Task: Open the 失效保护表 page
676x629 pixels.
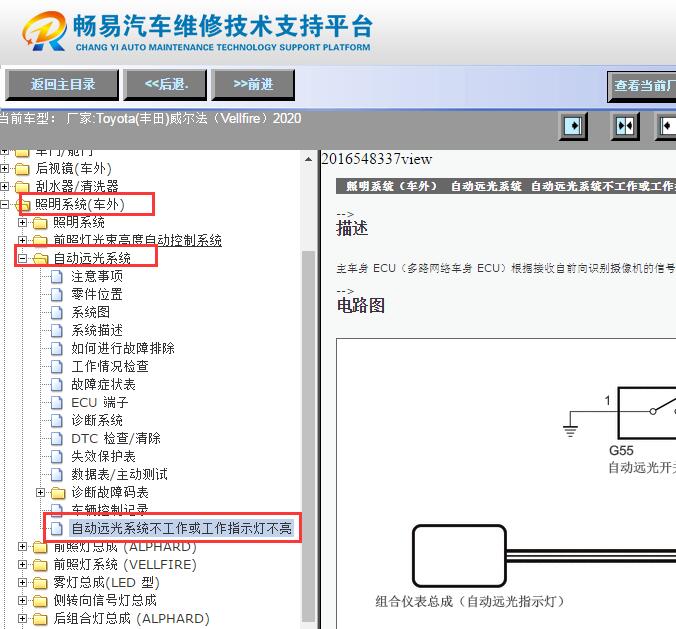Action: click(103, 457)
